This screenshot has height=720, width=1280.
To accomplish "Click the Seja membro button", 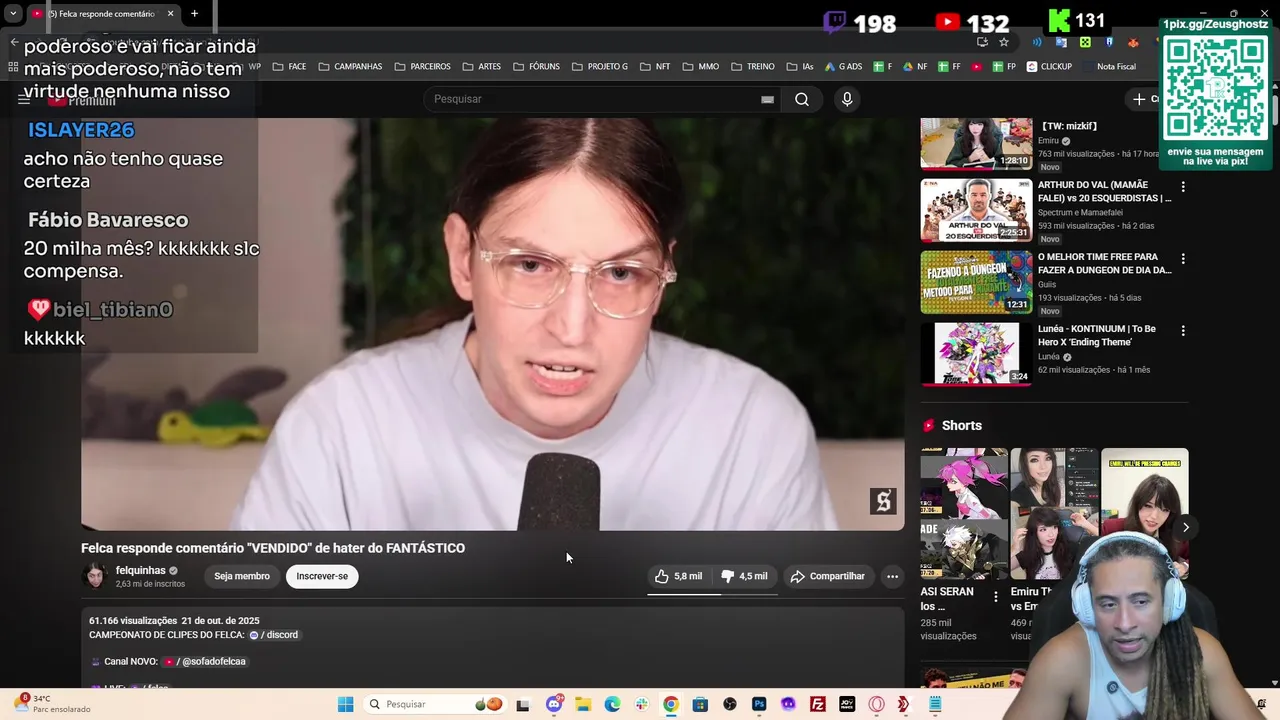I will (242, 576).
